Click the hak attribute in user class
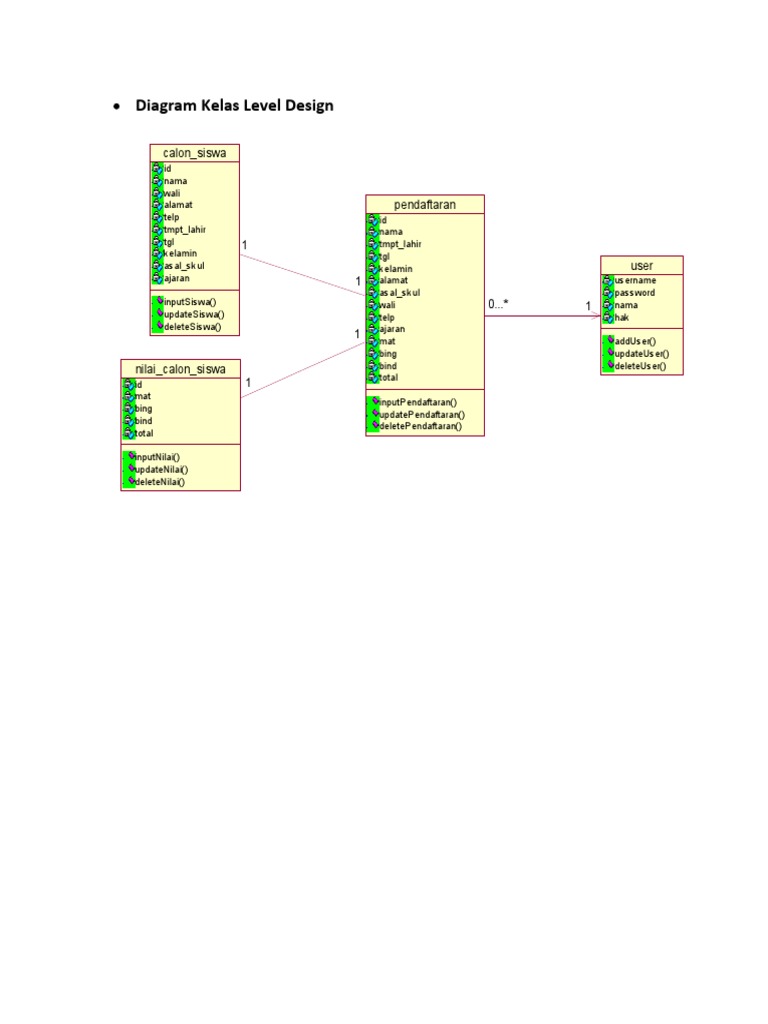 pos(621,318)
